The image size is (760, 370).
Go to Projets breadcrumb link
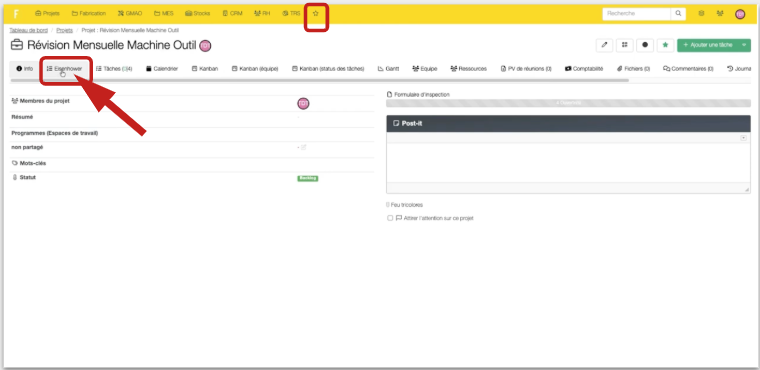(64, 30)
